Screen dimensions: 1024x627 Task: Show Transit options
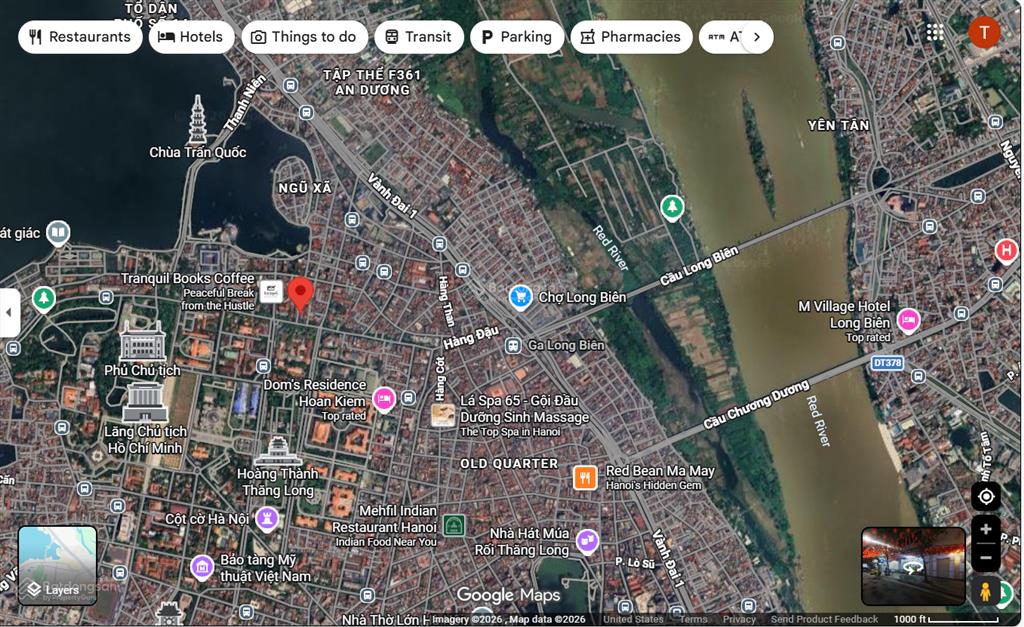coord(419,37)
